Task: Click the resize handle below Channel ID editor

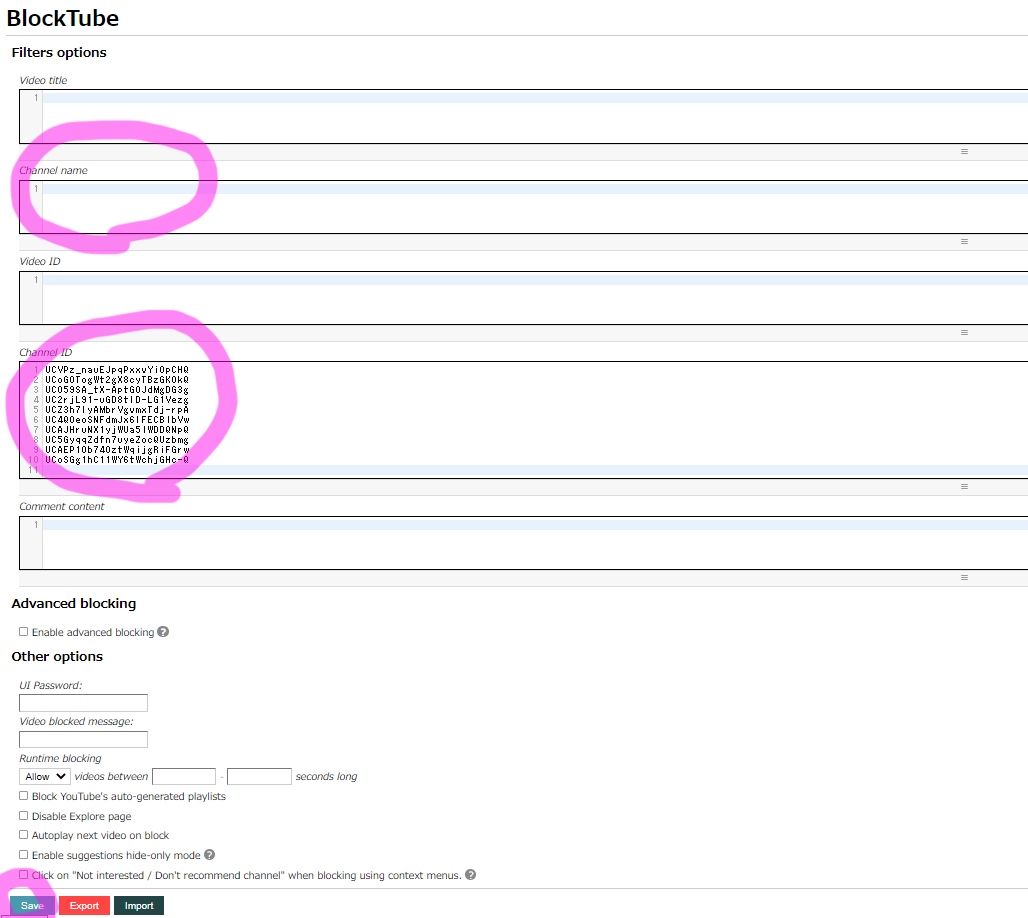Action: tap(964, 487)
